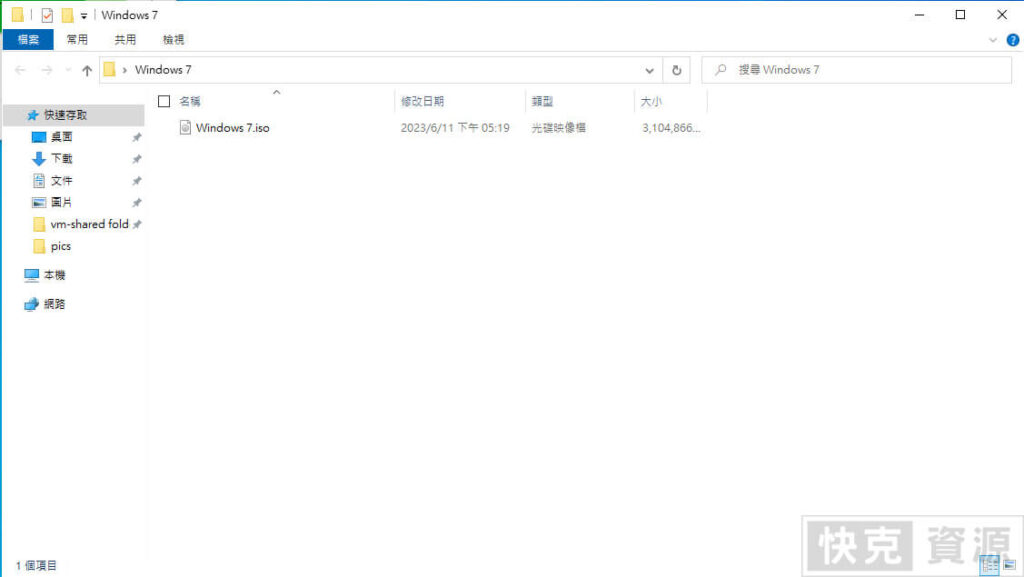The image size is (1024, 577).
Task: Sort by 大小 column header
Action: [x=651, y=101]
